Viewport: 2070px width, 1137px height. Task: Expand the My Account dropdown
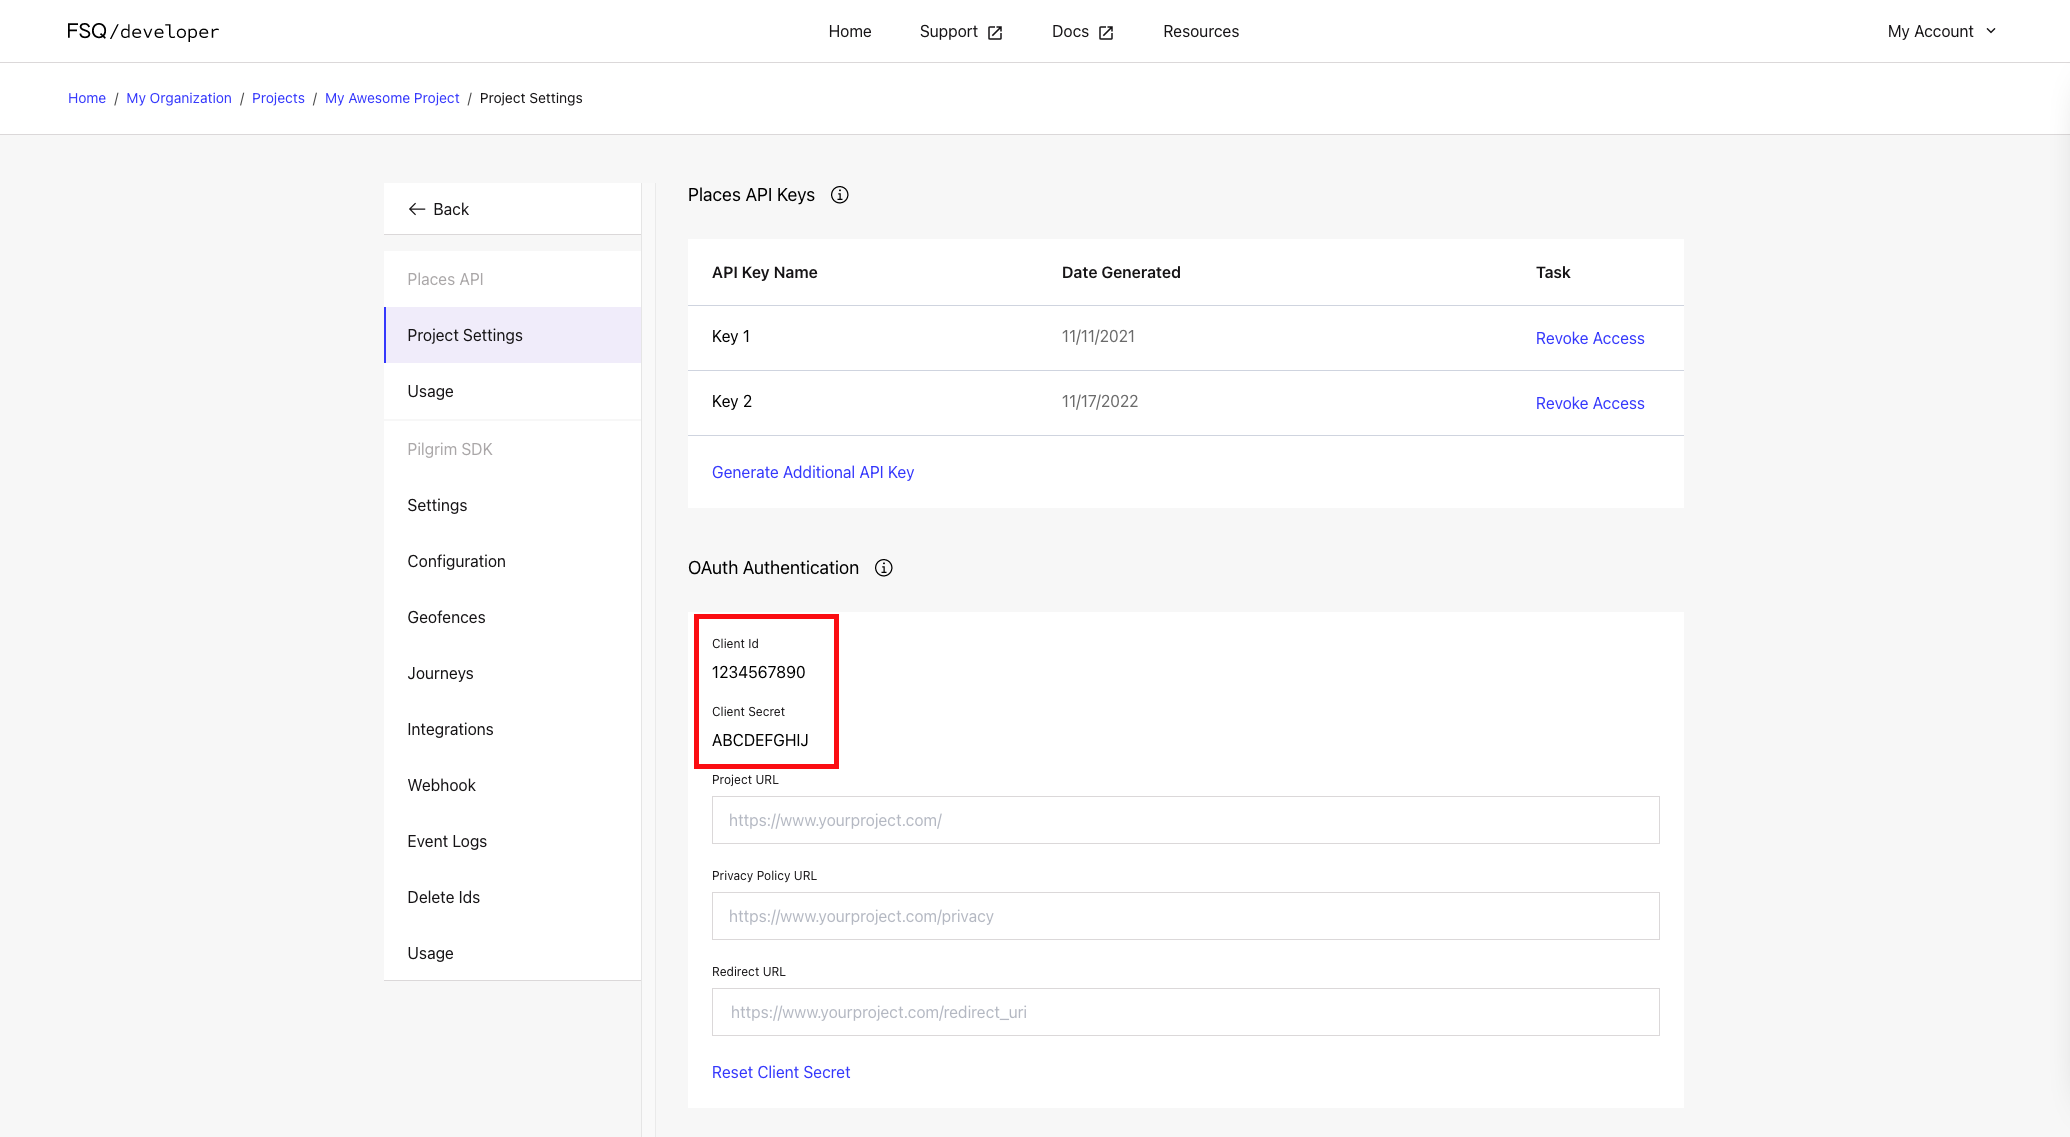click(x=1942, y=31)
